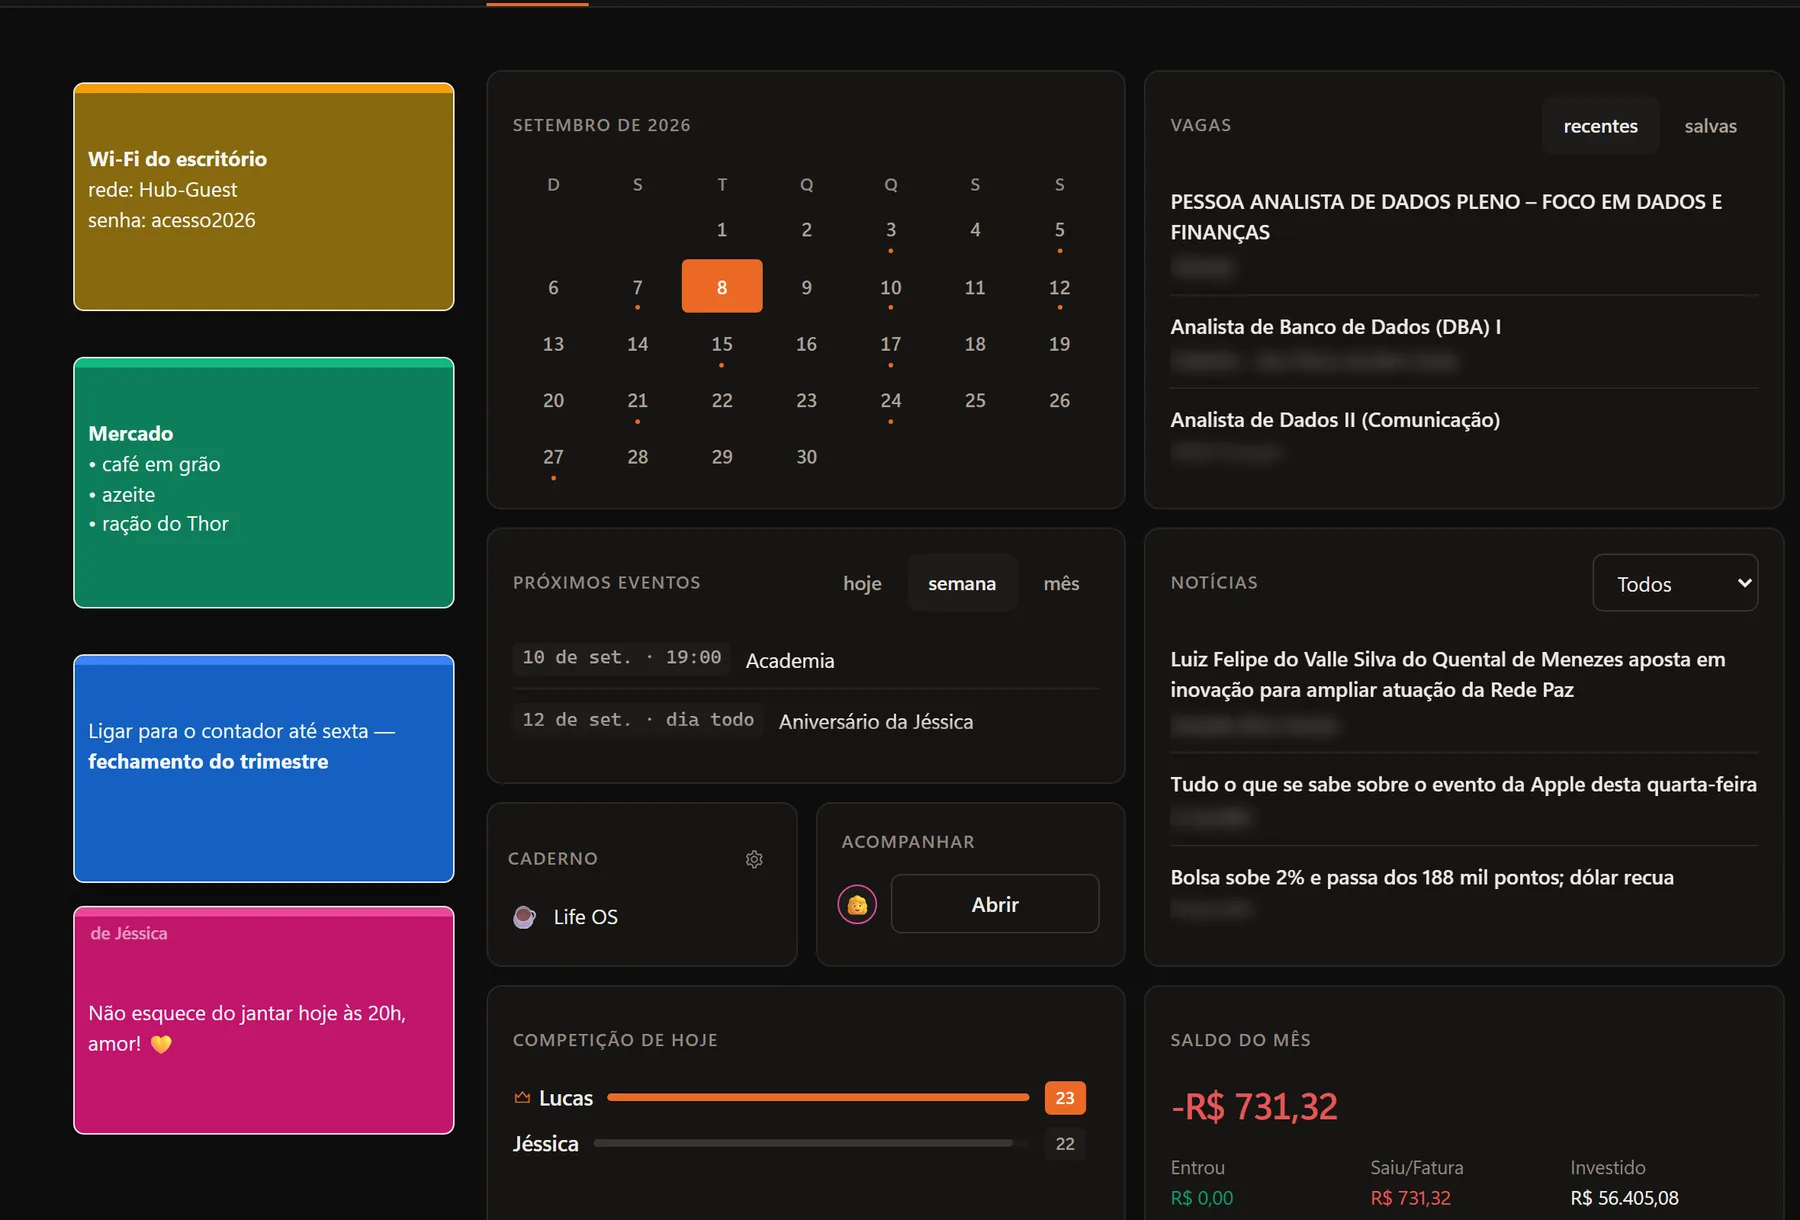Open Analista de Dados II (Comunicação) job
Image resolution: width=1800 pixels, height=1220 pixels.
[1335, 420]
